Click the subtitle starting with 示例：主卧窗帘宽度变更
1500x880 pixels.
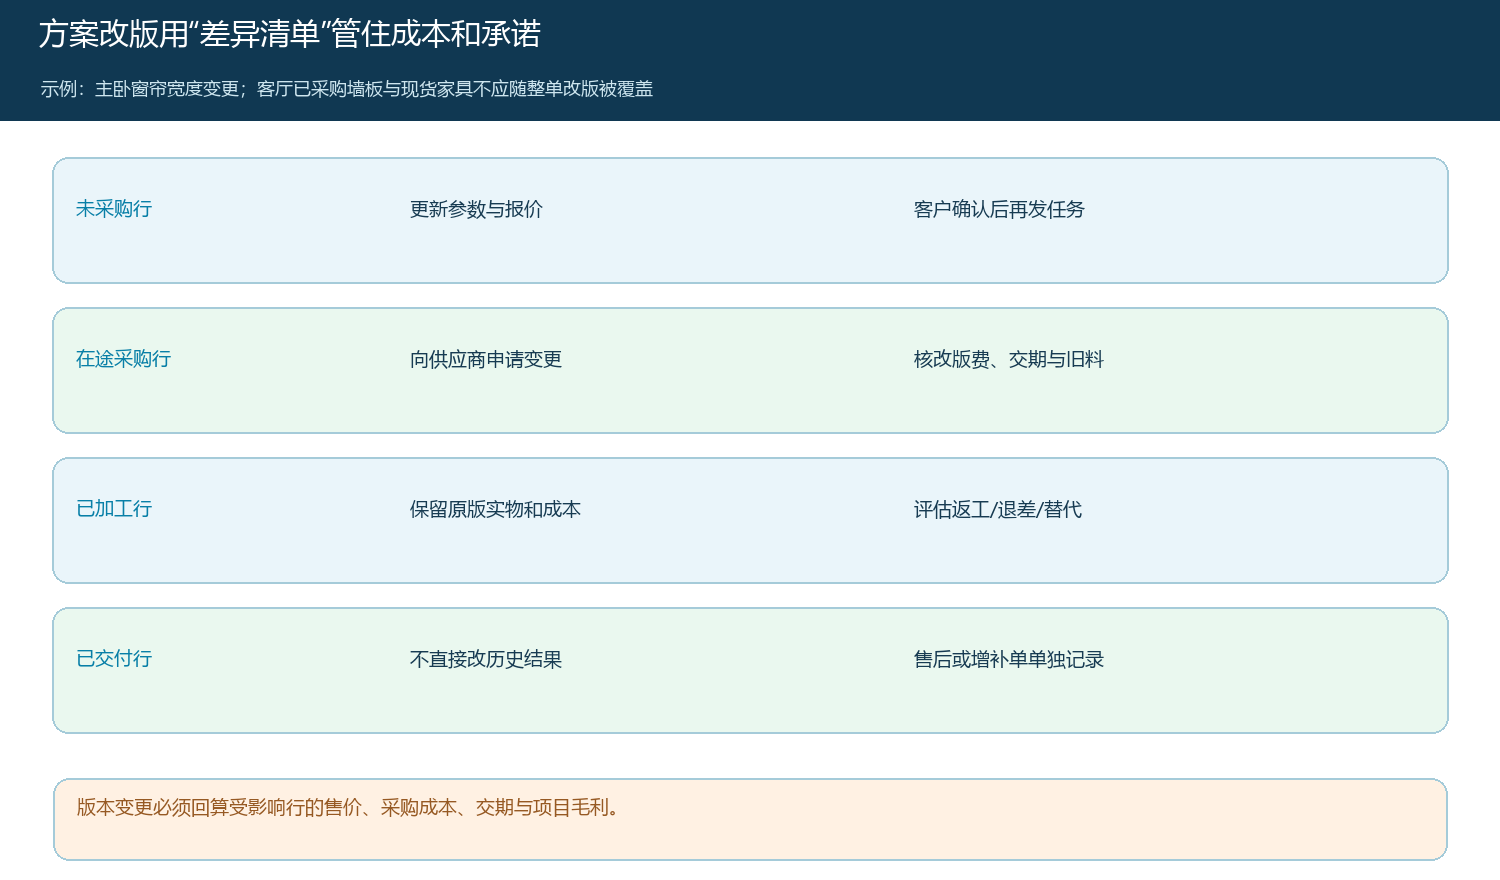347,89
